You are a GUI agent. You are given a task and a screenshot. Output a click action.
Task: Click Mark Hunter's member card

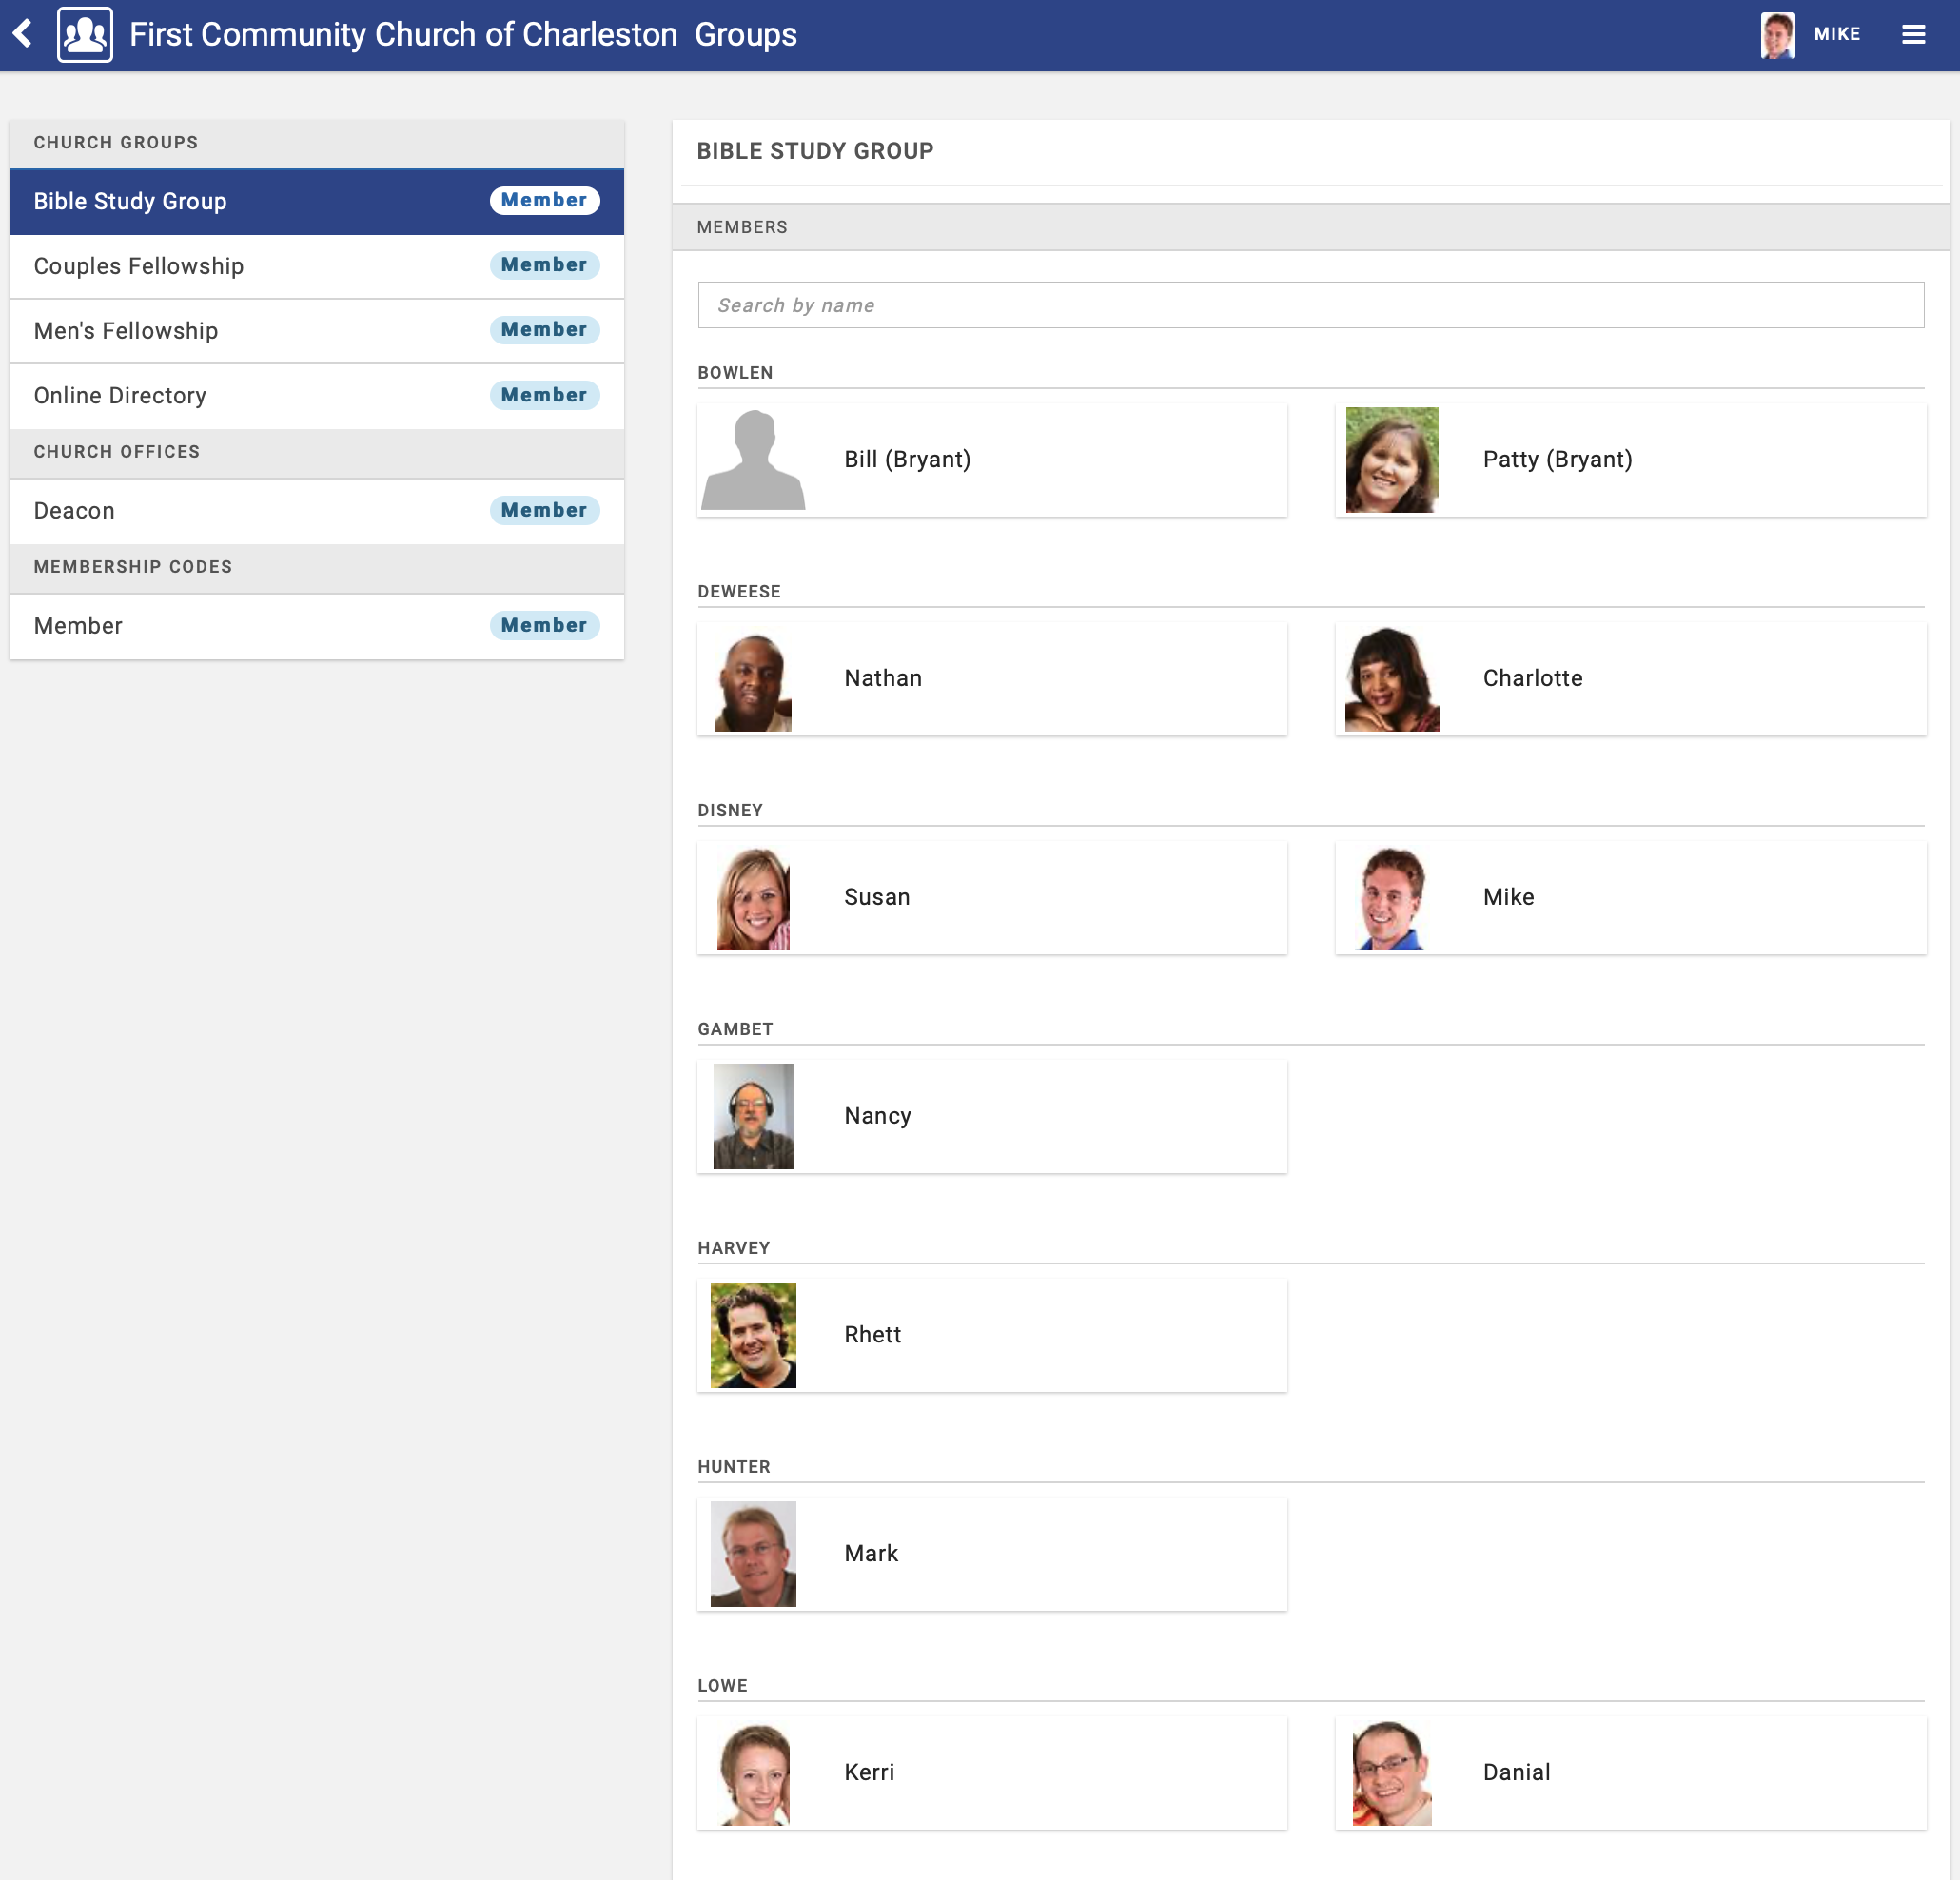tap(991, 1554)
